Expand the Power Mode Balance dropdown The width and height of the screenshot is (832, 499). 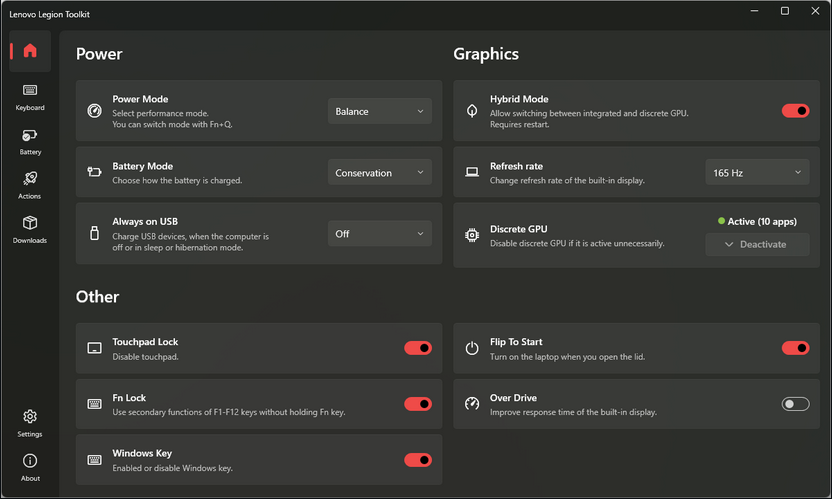(380, 111)
